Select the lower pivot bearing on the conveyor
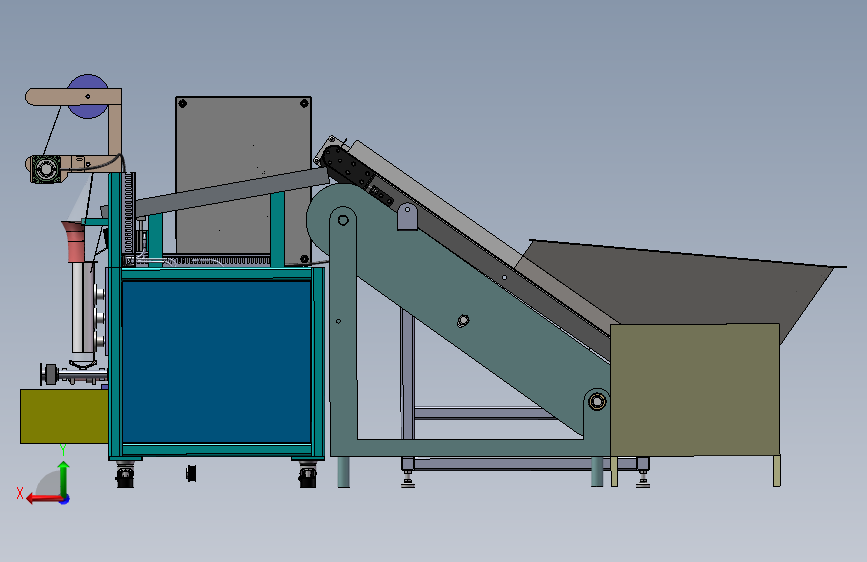The width and height of the screenshot is (867, 562). click(597, 401)
